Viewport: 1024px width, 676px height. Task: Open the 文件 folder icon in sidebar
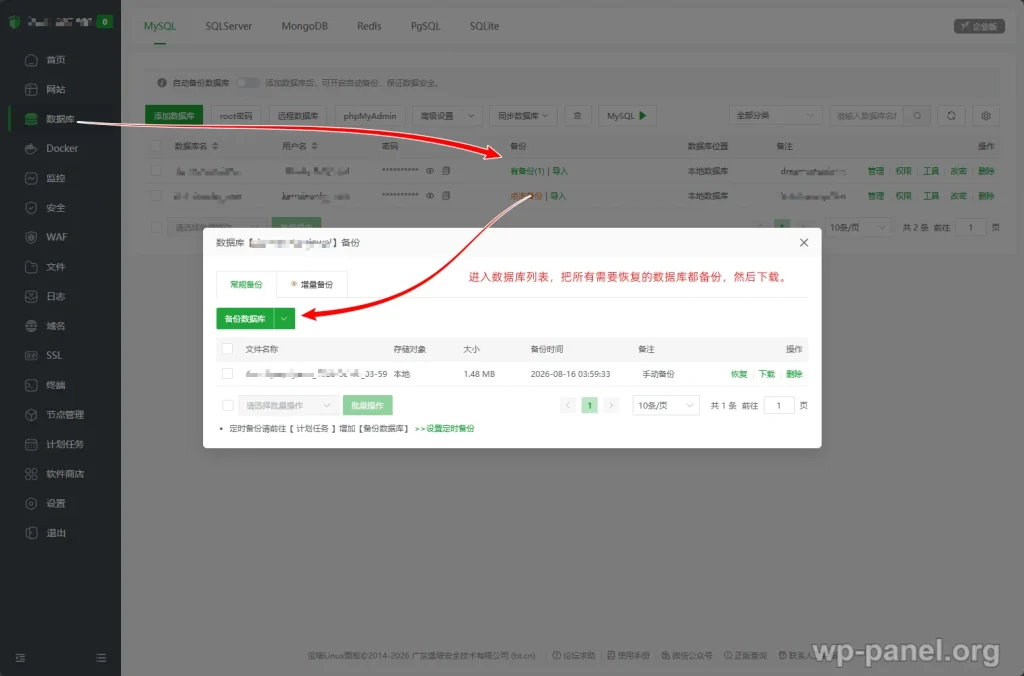(31, 266)
